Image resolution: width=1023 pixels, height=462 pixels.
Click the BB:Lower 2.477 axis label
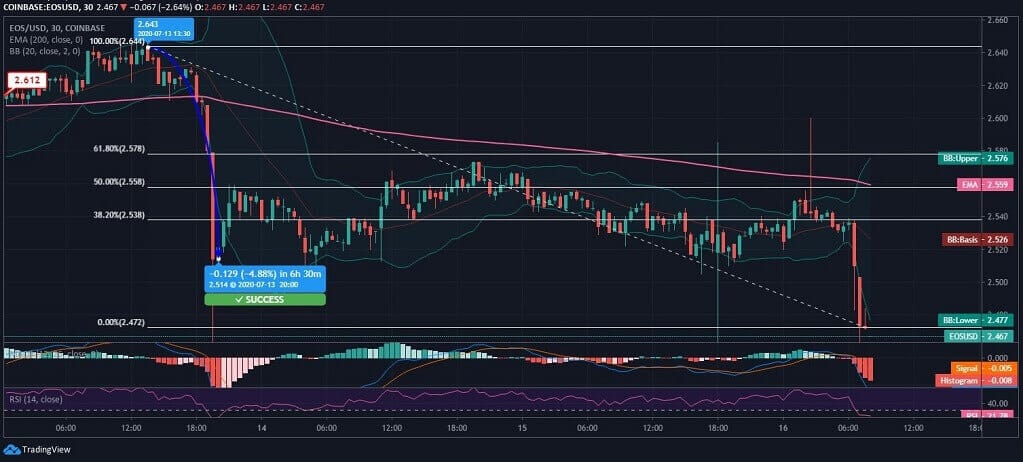(x=977, y=320)
